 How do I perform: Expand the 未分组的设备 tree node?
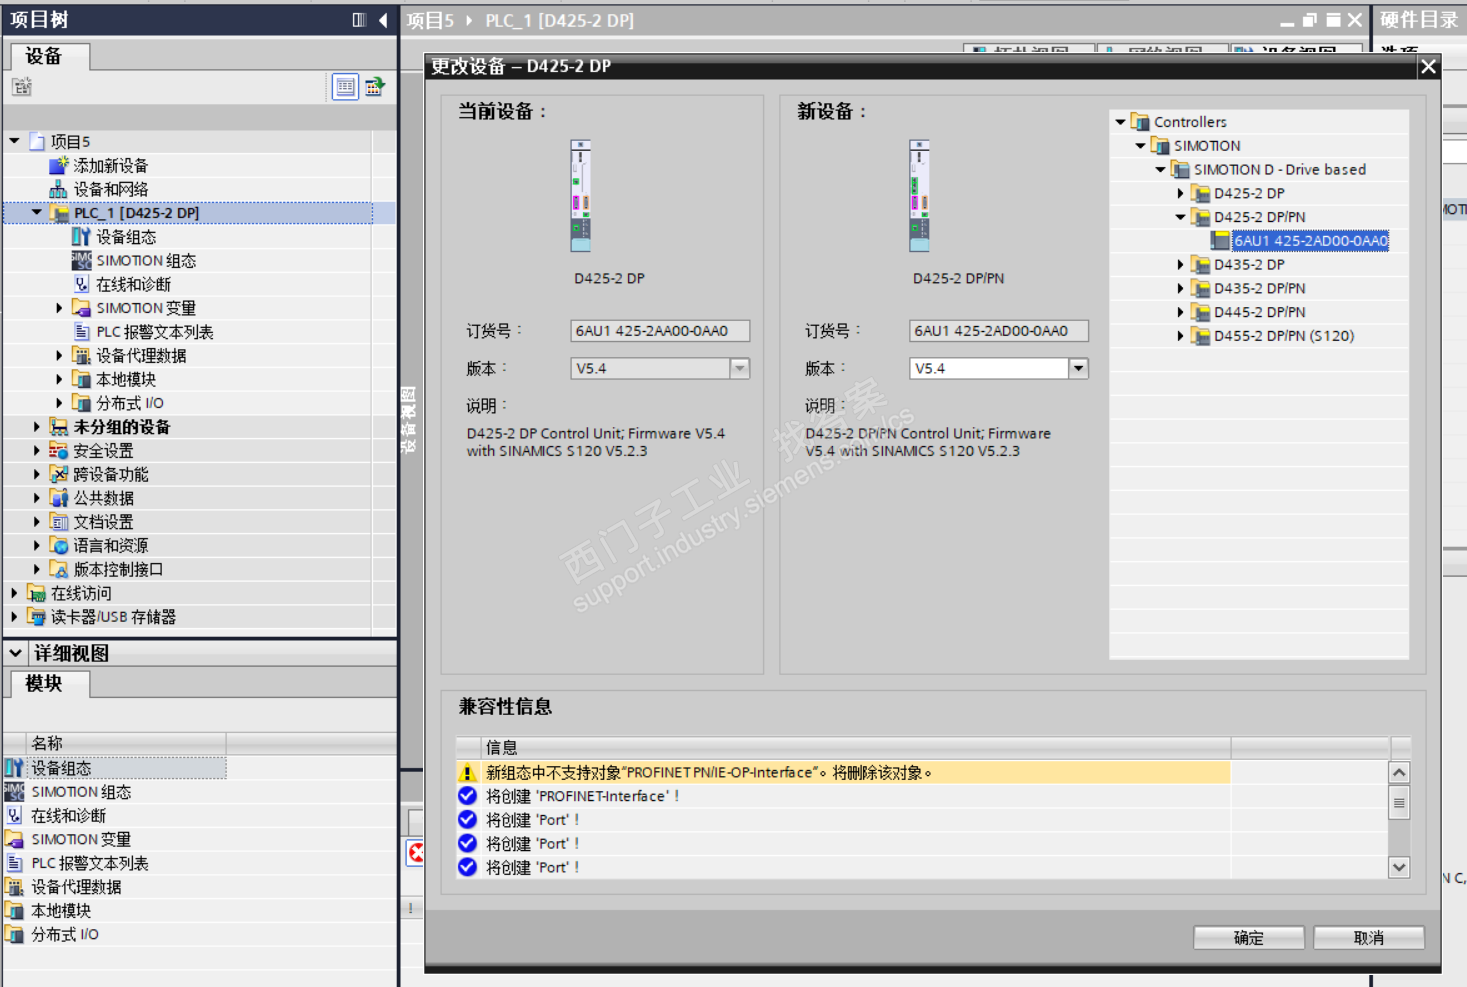pos(37,427)
